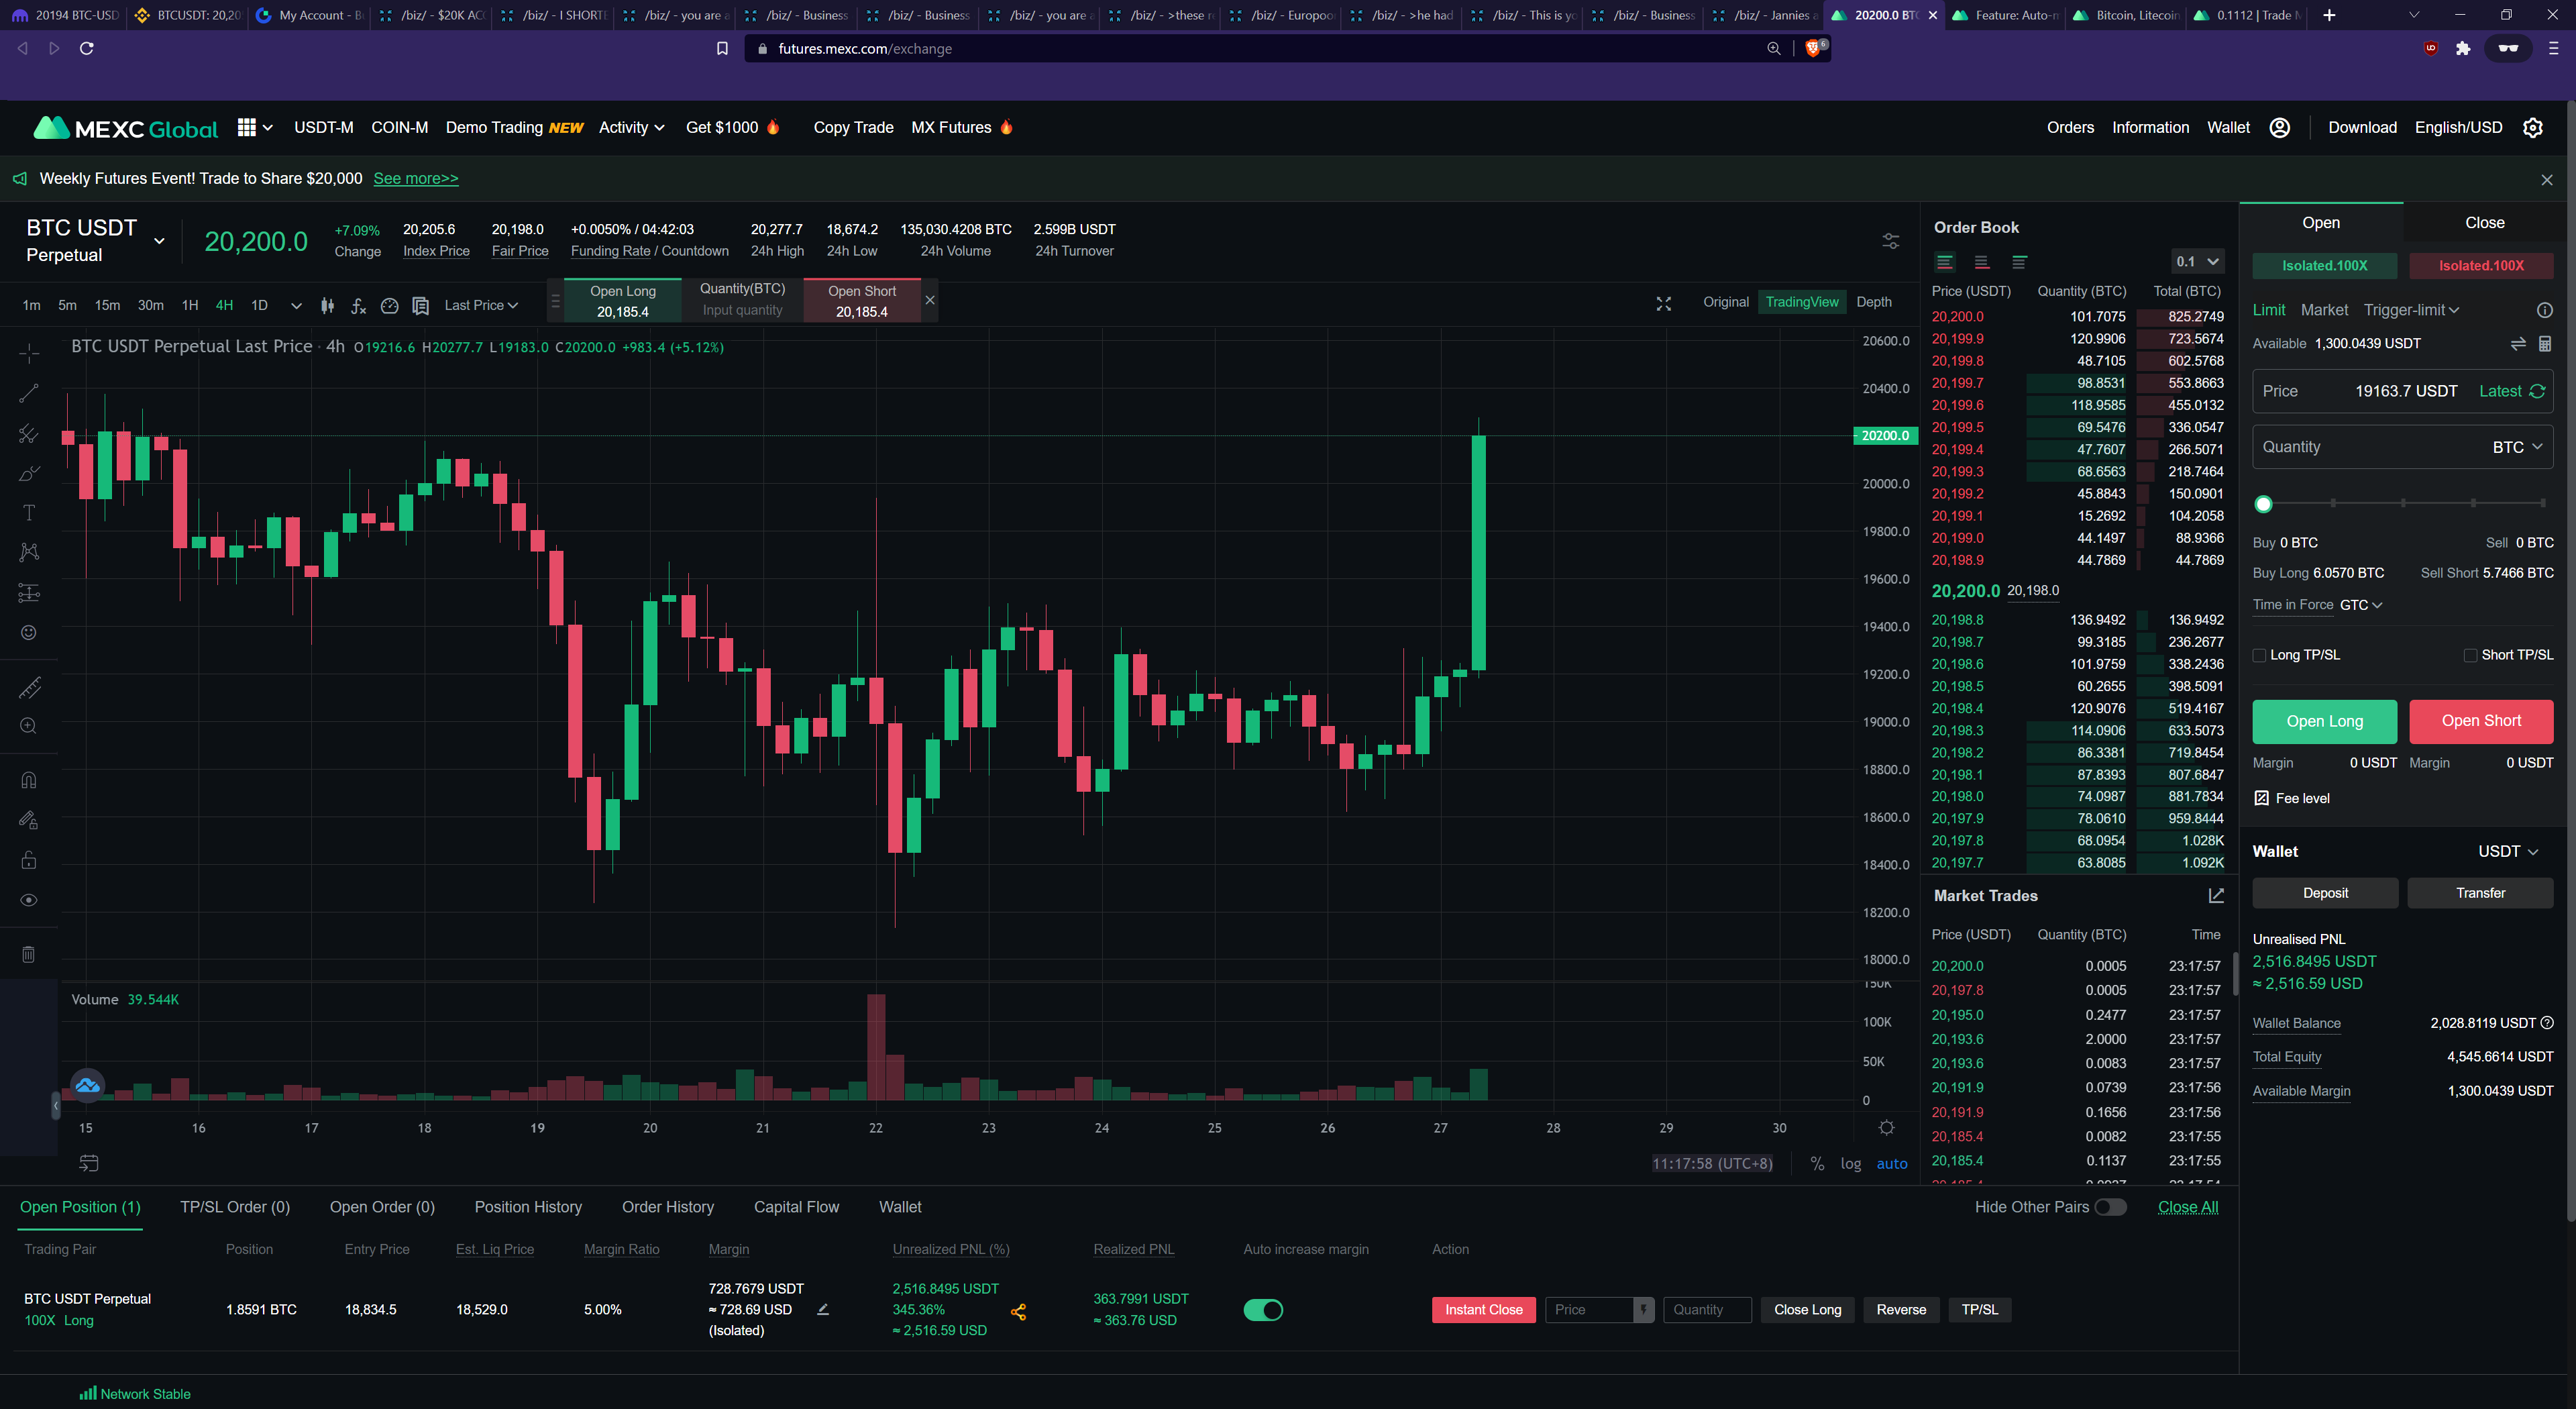Open the Last Price dropdown
The image size is (2576, 1409).
(481, 305)
